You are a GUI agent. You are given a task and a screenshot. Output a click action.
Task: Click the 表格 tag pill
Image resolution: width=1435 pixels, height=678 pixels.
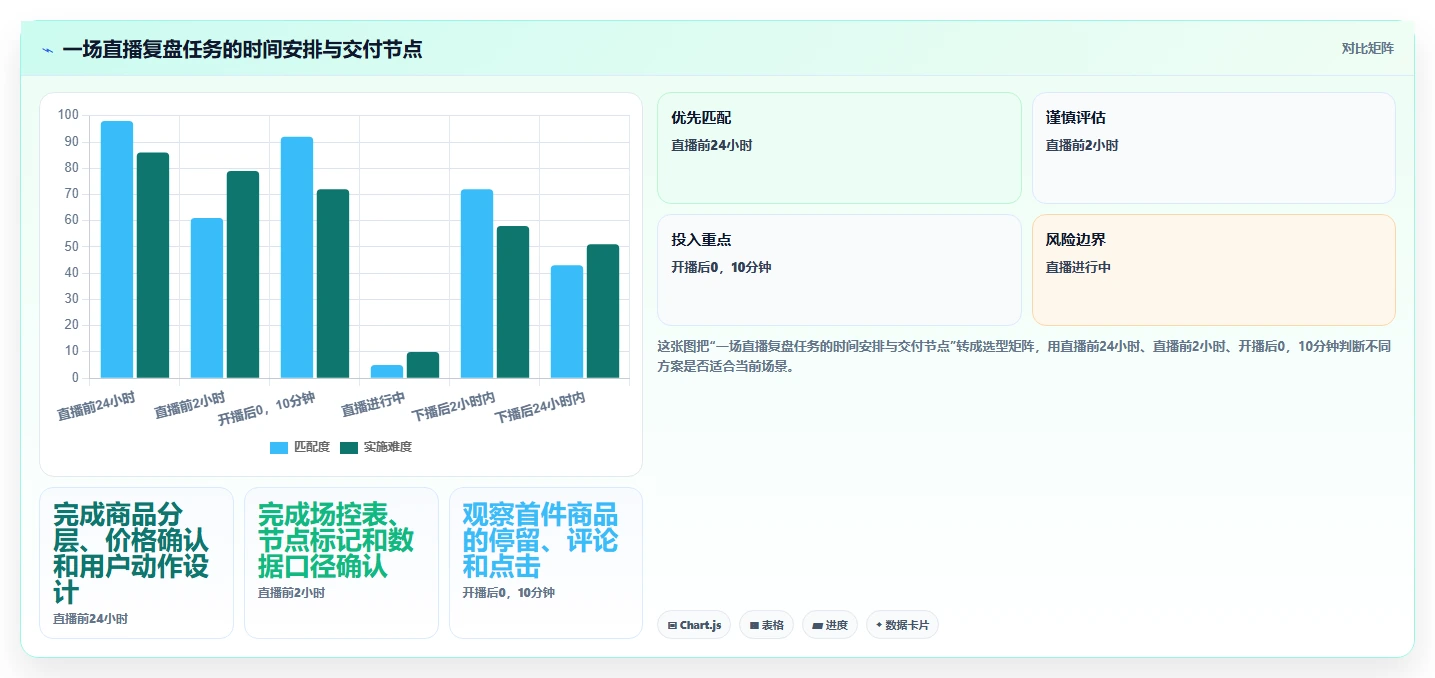767,625
